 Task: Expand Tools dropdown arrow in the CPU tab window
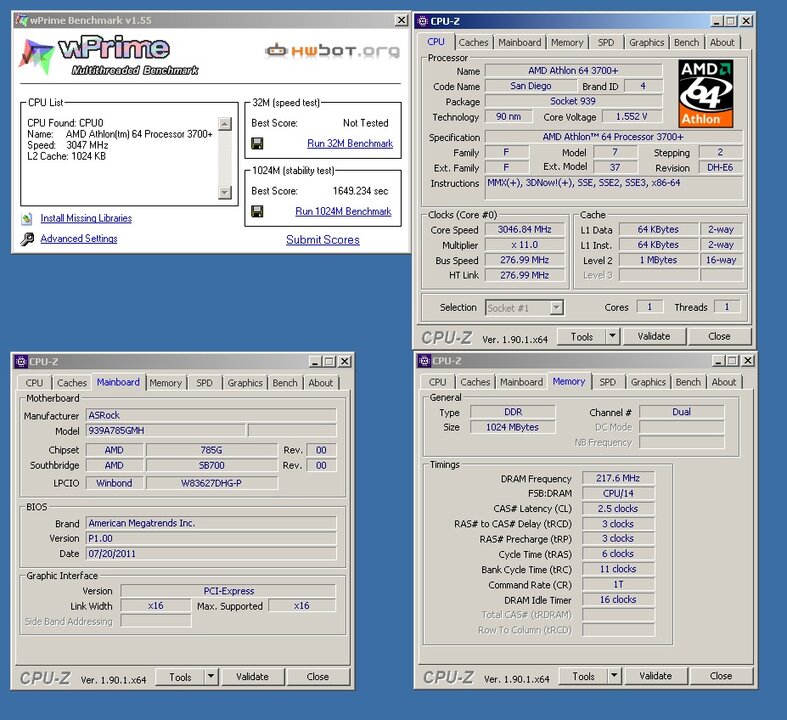pos(613,336)
